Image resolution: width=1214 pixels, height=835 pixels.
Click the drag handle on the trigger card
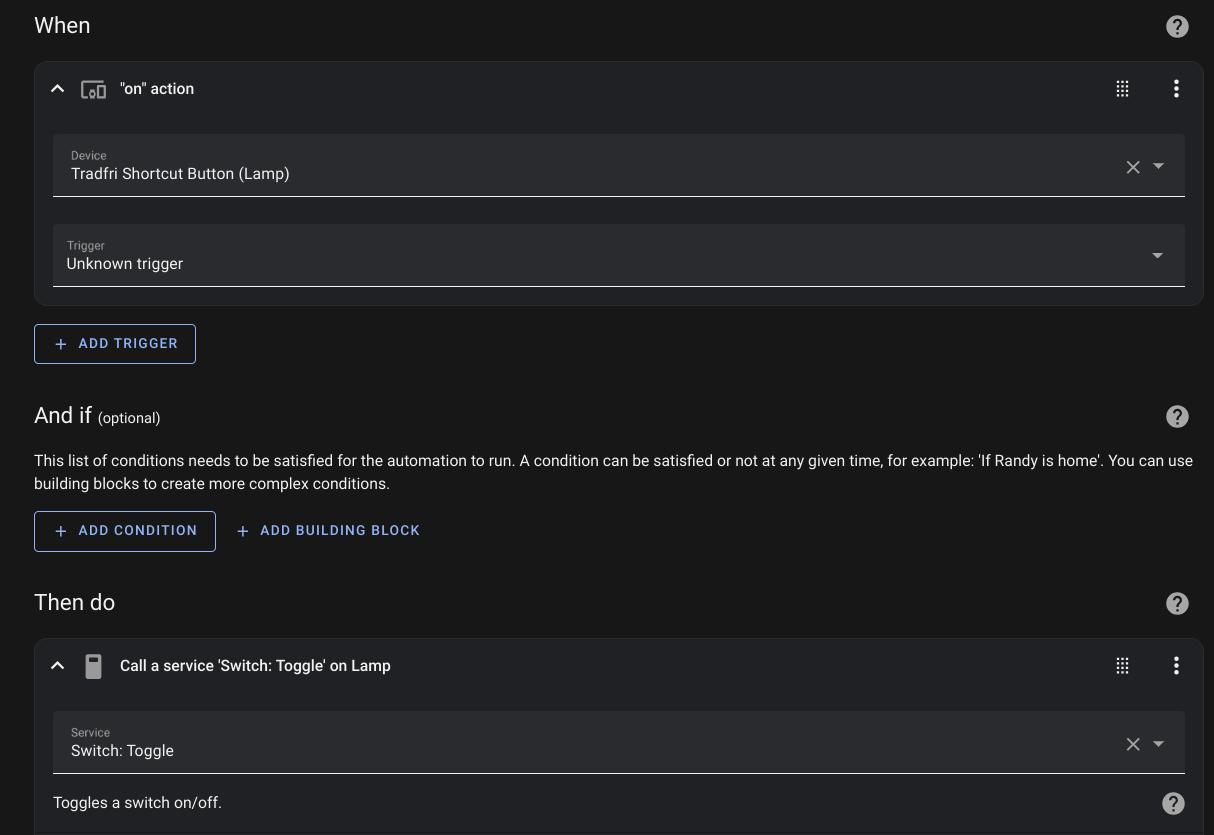tap(1122, 88)
